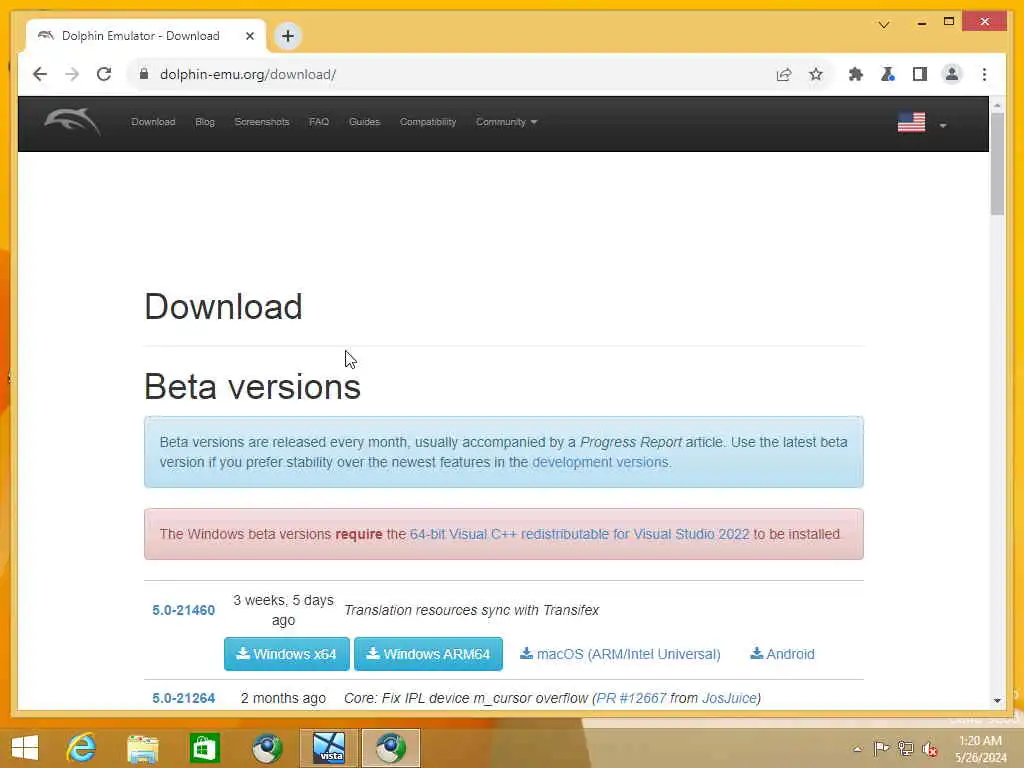Expand the Community dropdown menu
This screenshot has width=1024, height=768.
coord(506,122)
